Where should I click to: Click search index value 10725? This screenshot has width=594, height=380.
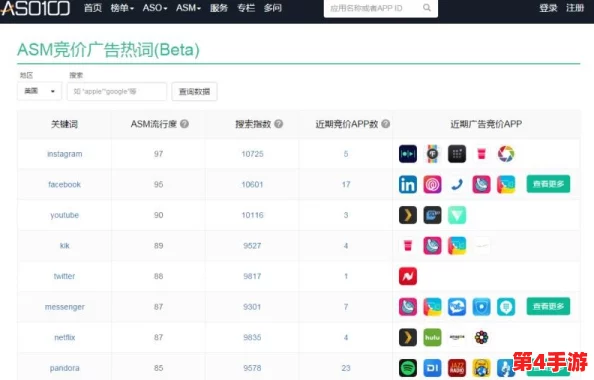coord(252,154)
